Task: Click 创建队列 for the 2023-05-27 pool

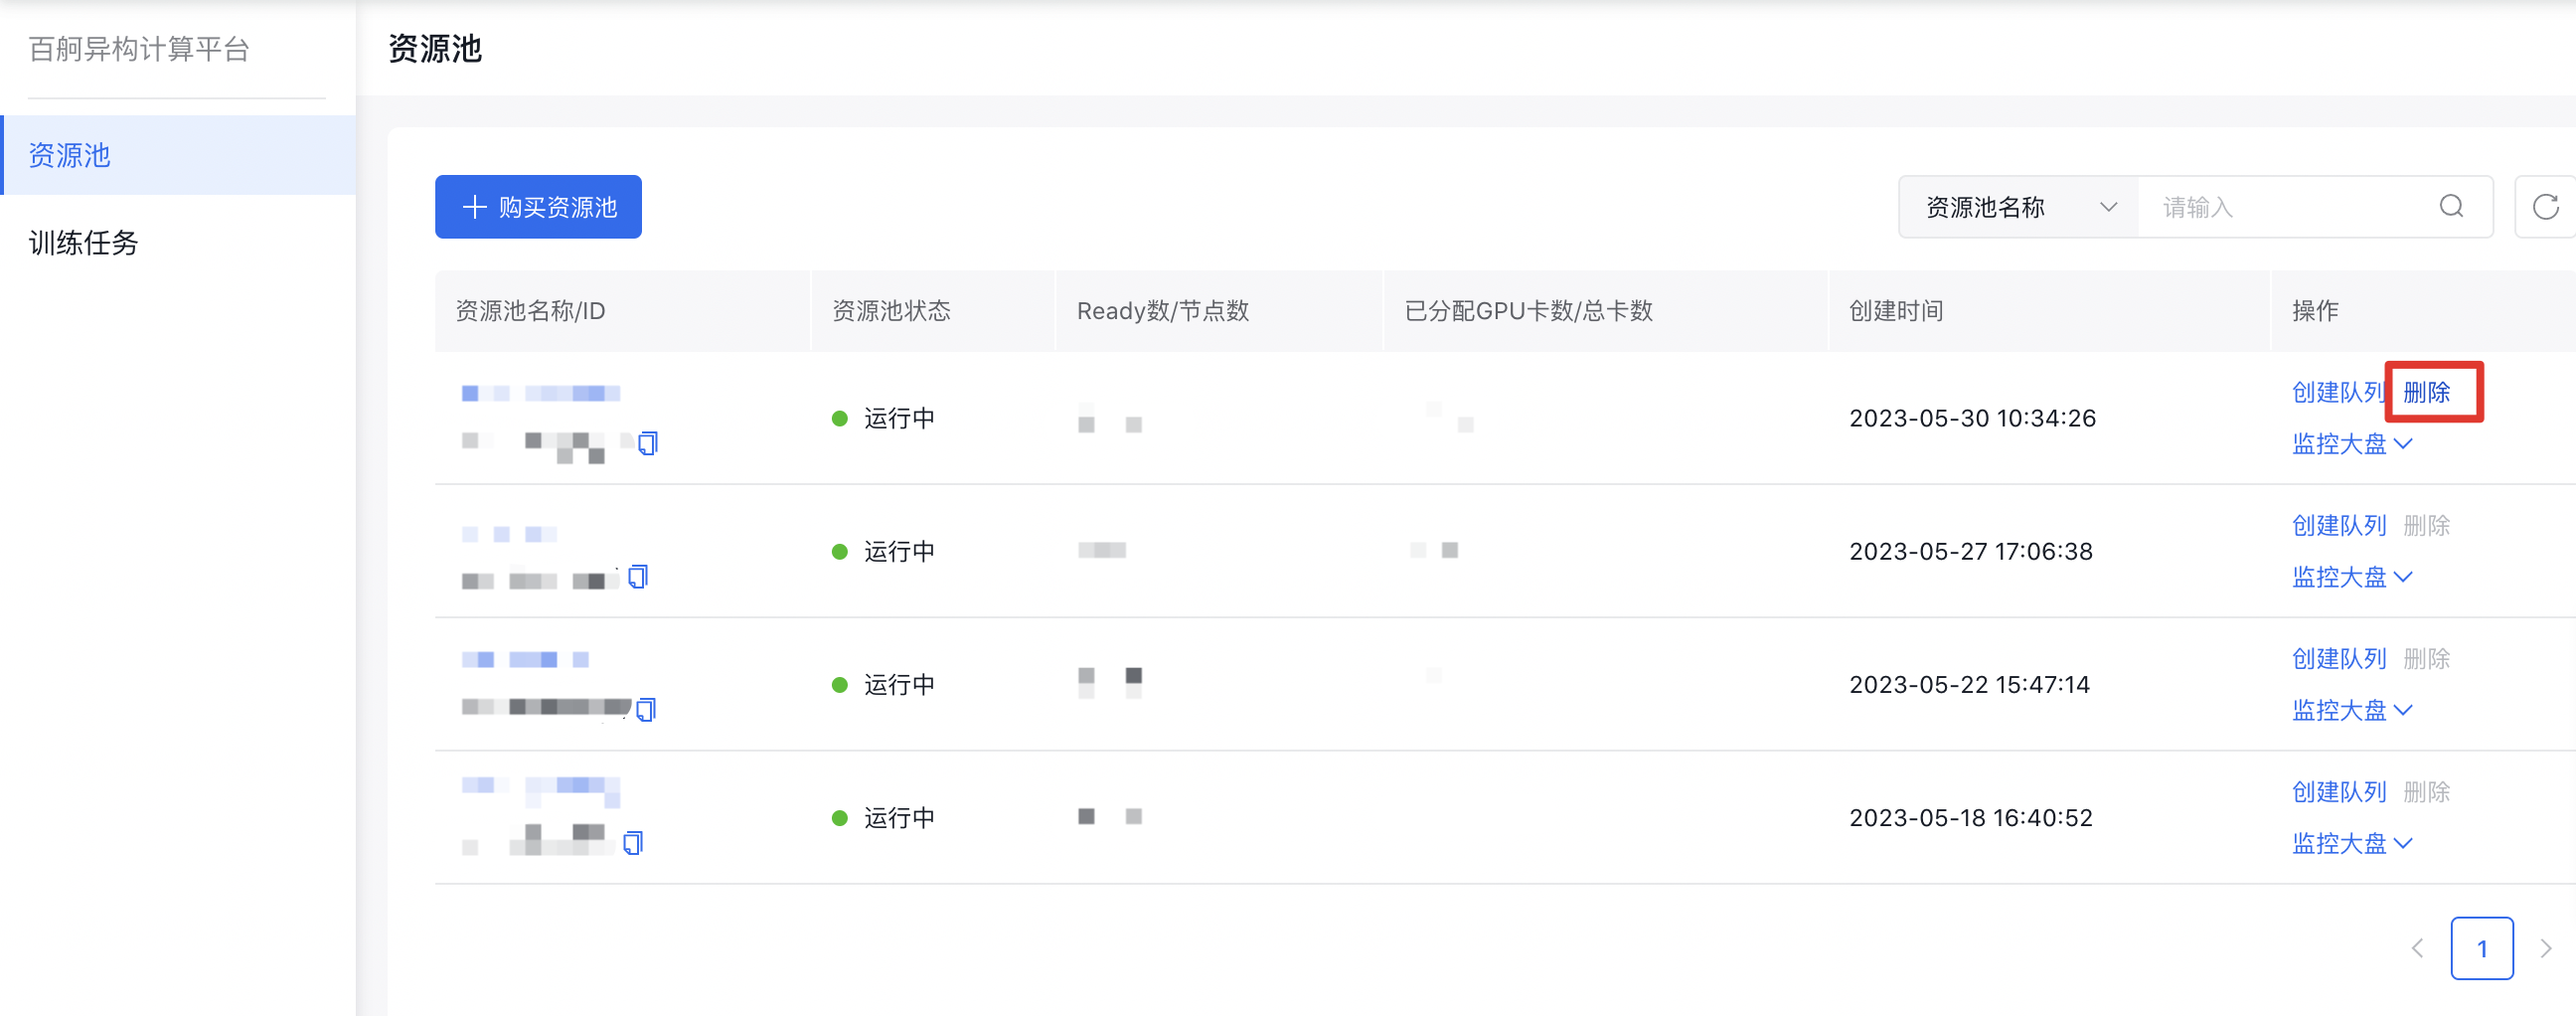Action: click(x=2339, y=525)
